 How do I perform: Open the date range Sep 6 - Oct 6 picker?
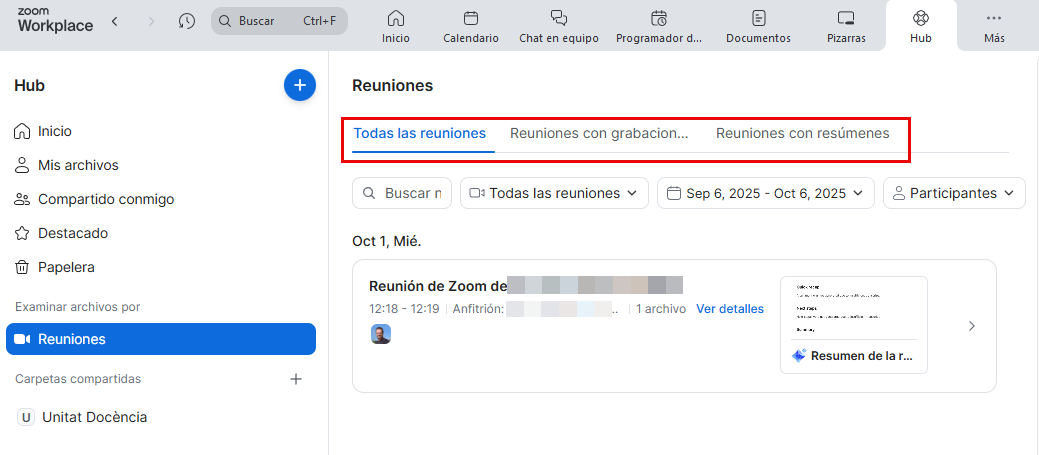765,193
